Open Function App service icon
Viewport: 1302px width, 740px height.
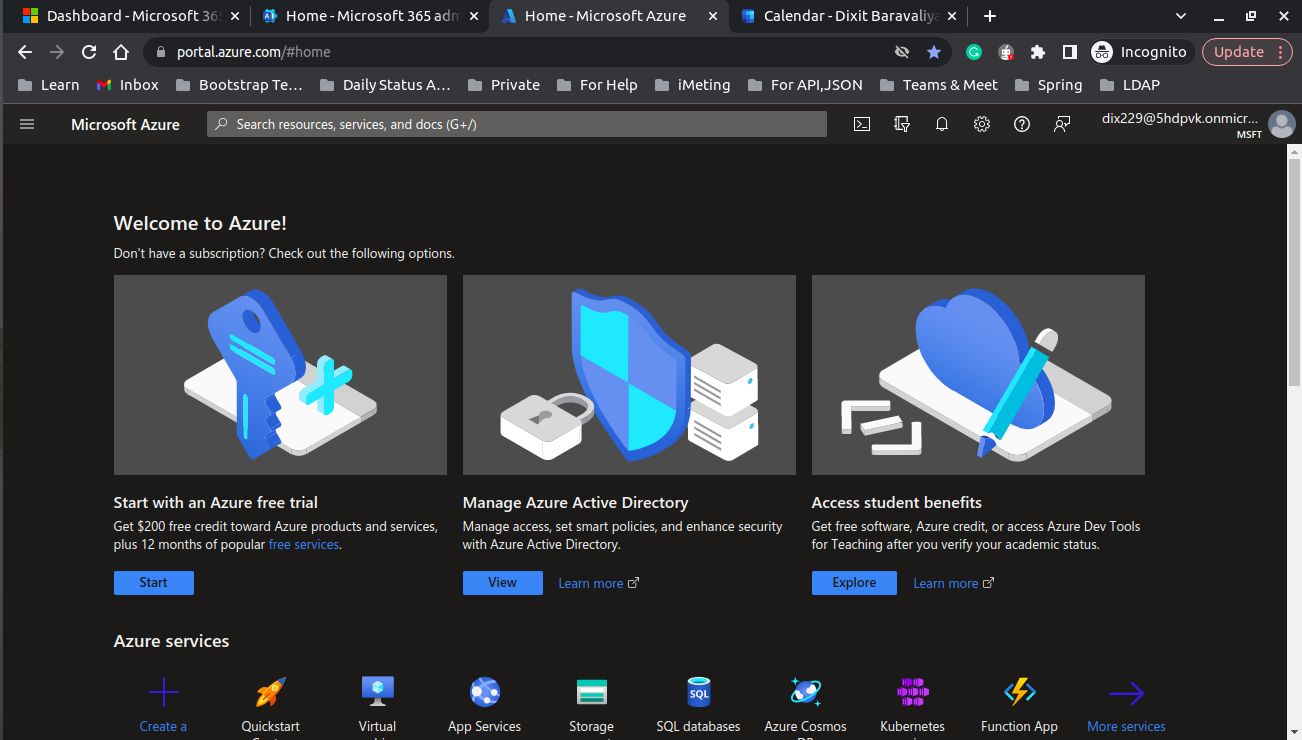tap(1020, 692)
